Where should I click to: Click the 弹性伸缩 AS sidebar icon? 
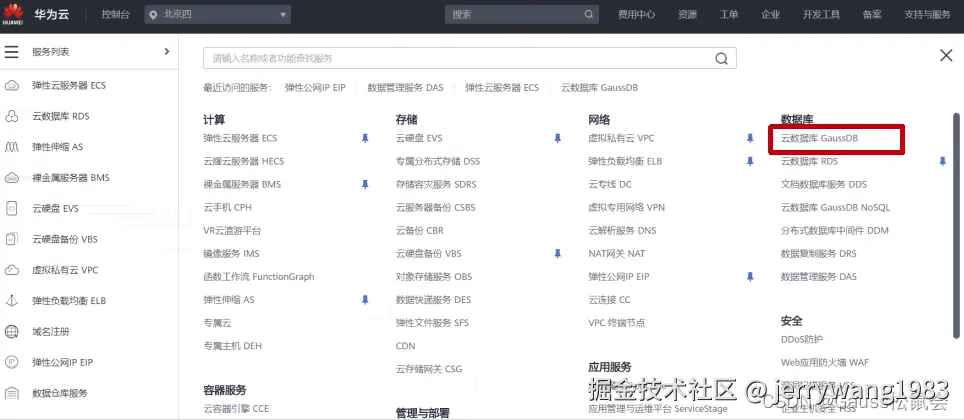click(x=12, y=147)
